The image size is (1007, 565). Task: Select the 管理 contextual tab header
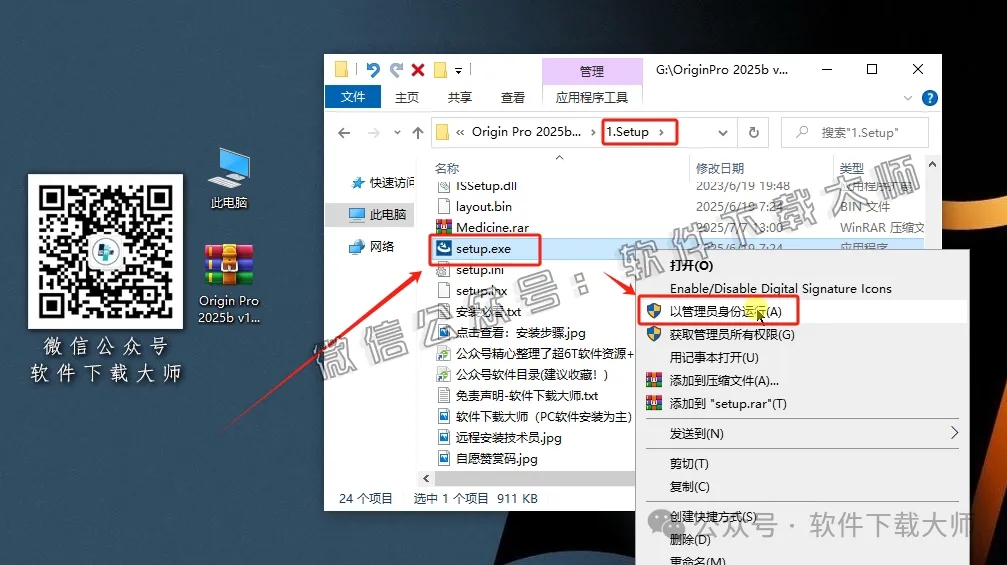(x=591, y=71)
